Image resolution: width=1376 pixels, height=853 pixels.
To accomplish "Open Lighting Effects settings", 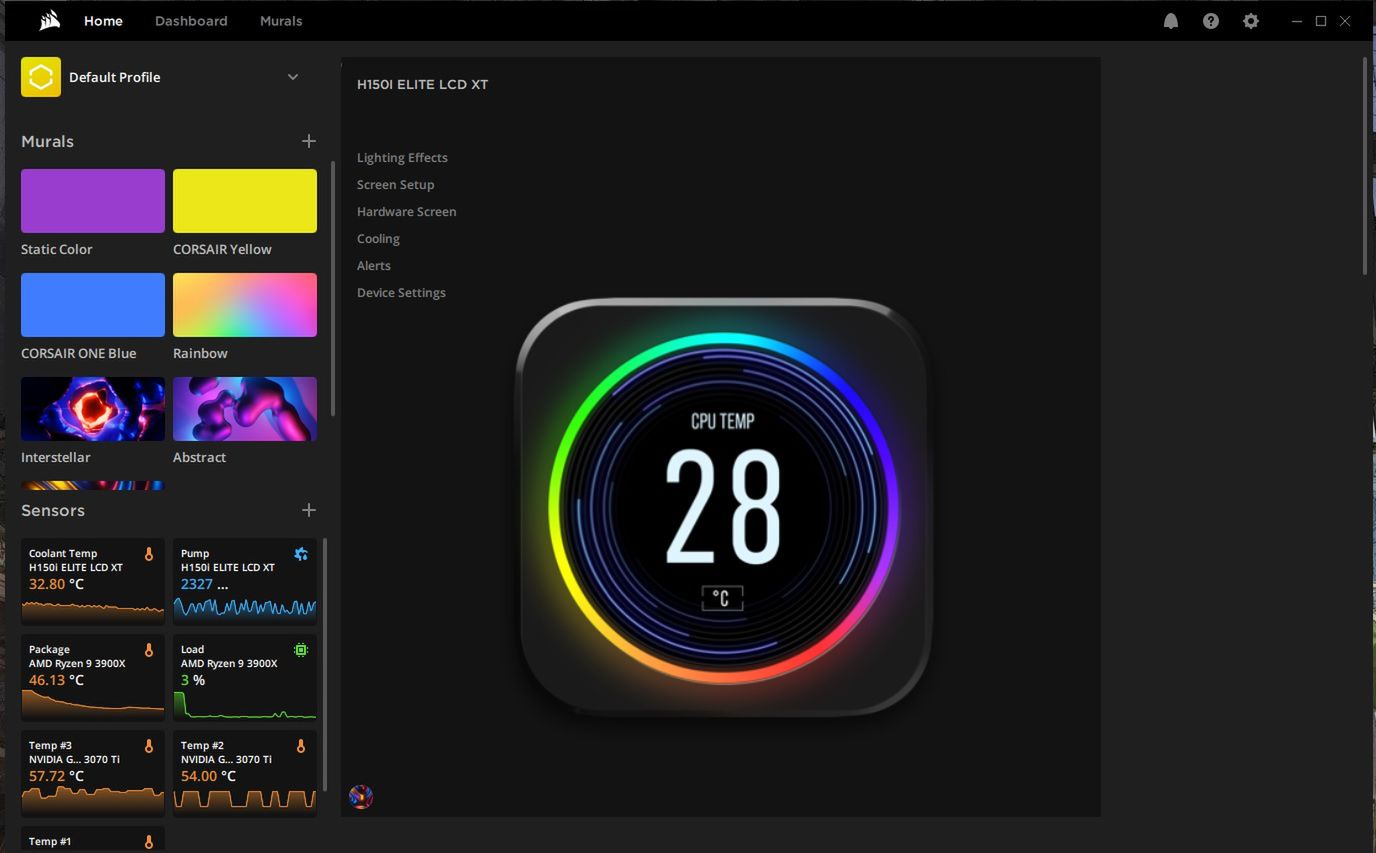I will (402, 157).
